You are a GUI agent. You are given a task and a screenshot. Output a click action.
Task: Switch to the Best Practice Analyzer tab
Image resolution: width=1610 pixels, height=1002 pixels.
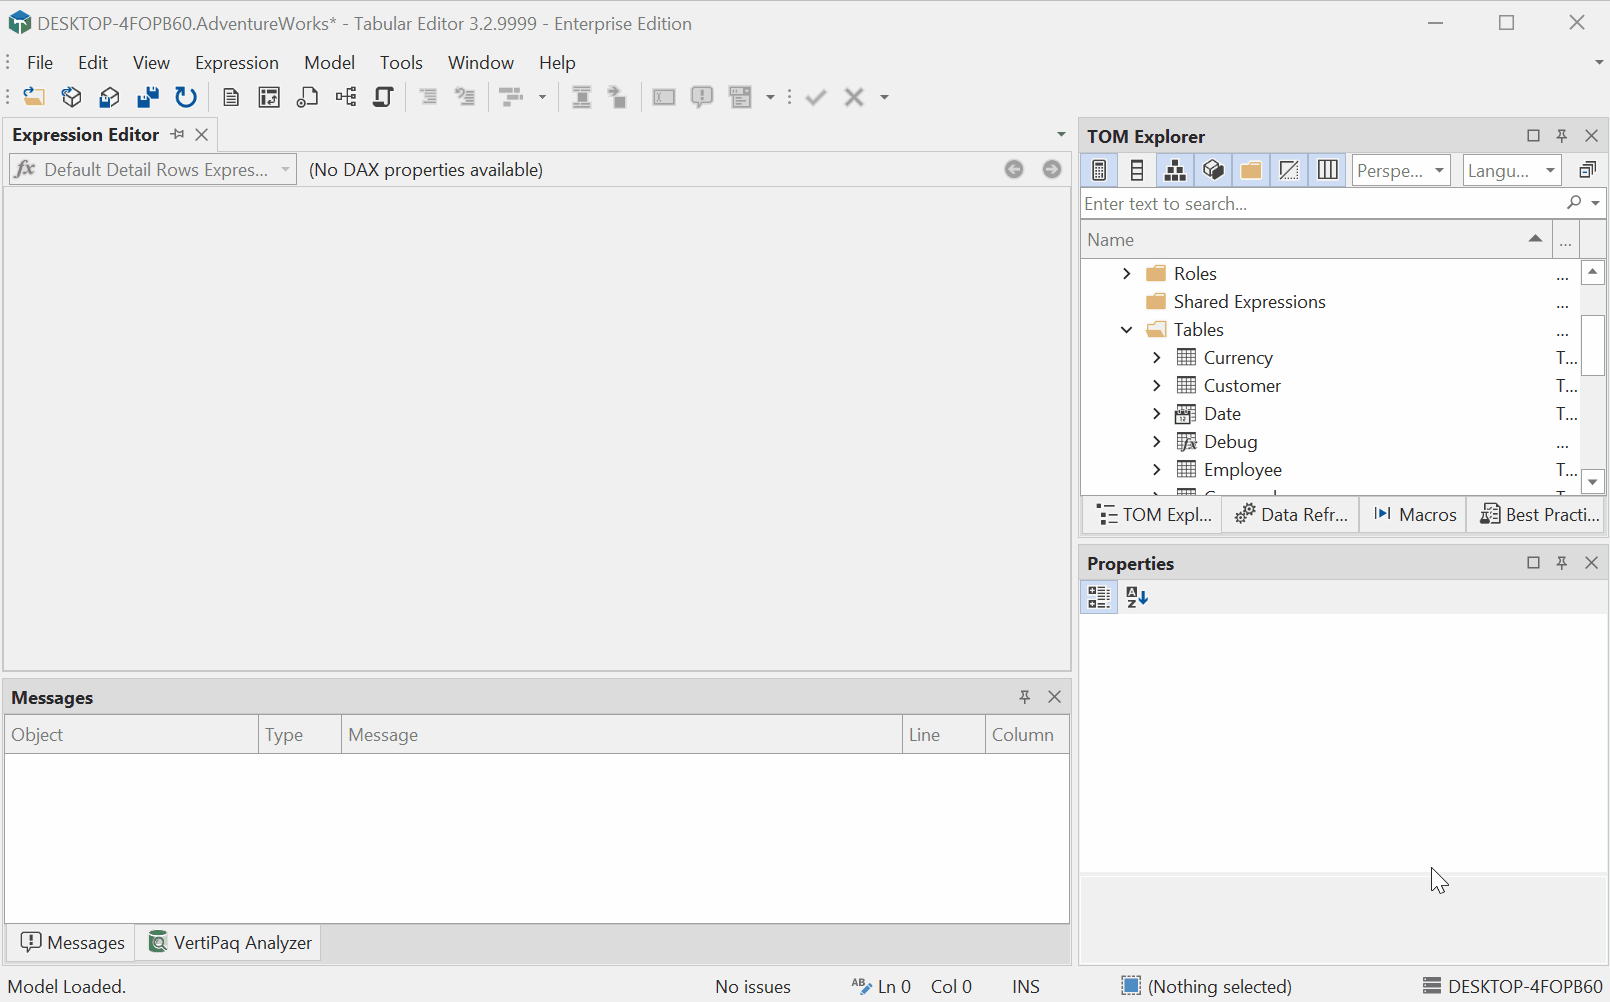1538,515
